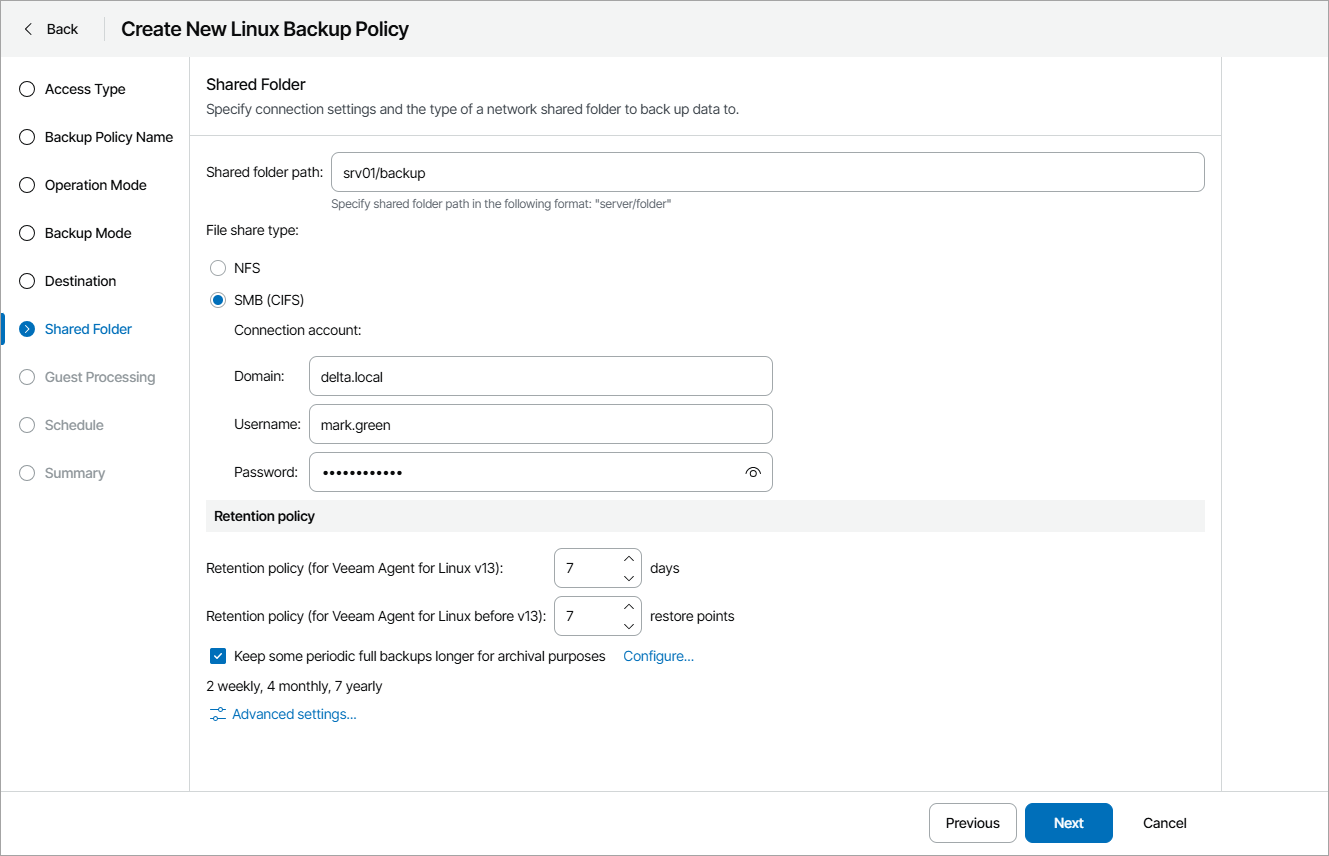This screenshot has width=1329, height=856.
Task: Open the Schedule wizard step
Action: click(x=26, y=424)
